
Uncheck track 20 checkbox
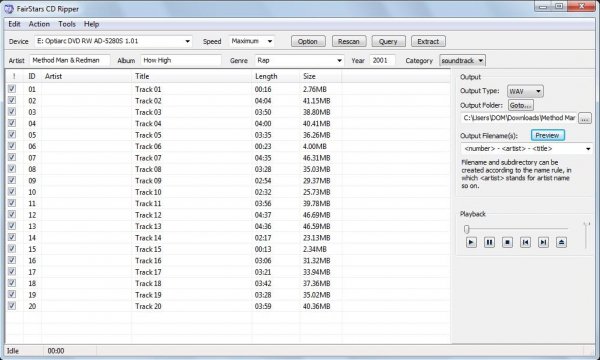[12, 306]
